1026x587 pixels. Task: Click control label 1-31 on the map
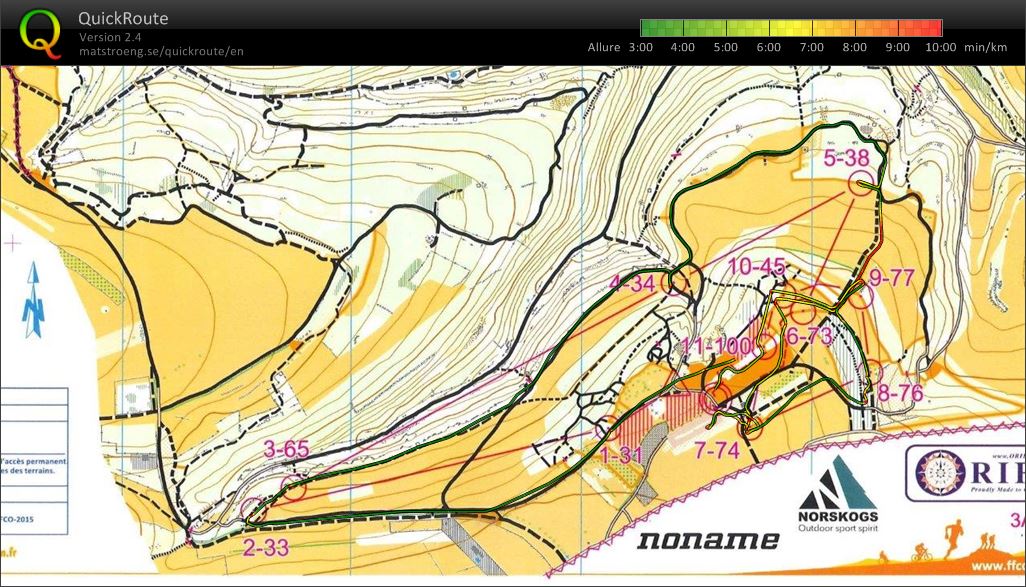click(x=621, y=454)
